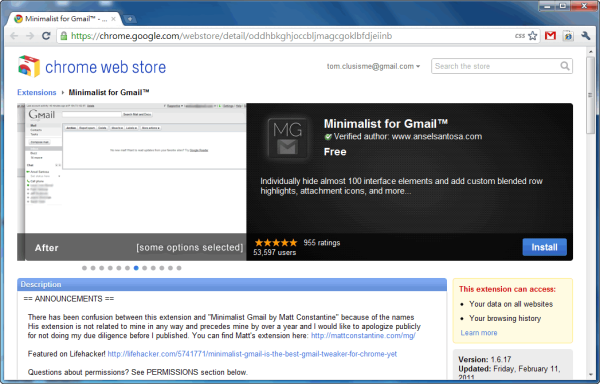Click the == ANNOUNCEMENTS == line
600x384 pixels.
click(x=69, y=299)
